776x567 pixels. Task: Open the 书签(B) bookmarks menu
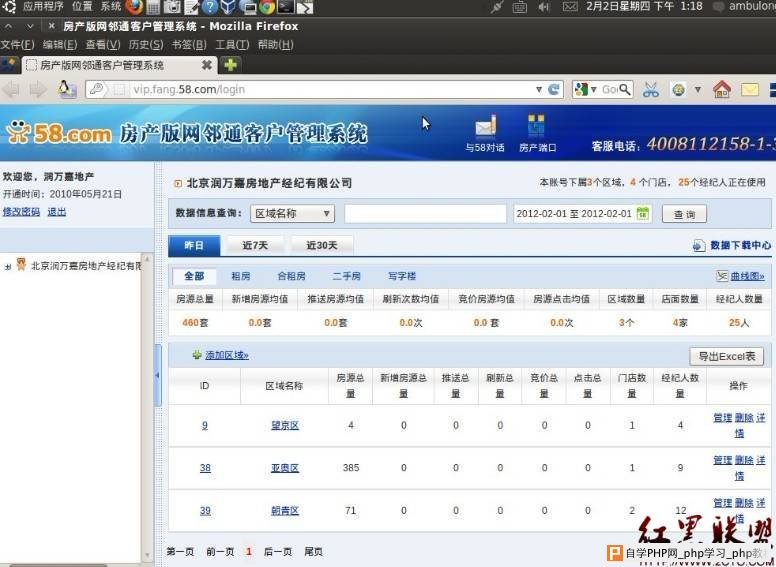(189, 45)
